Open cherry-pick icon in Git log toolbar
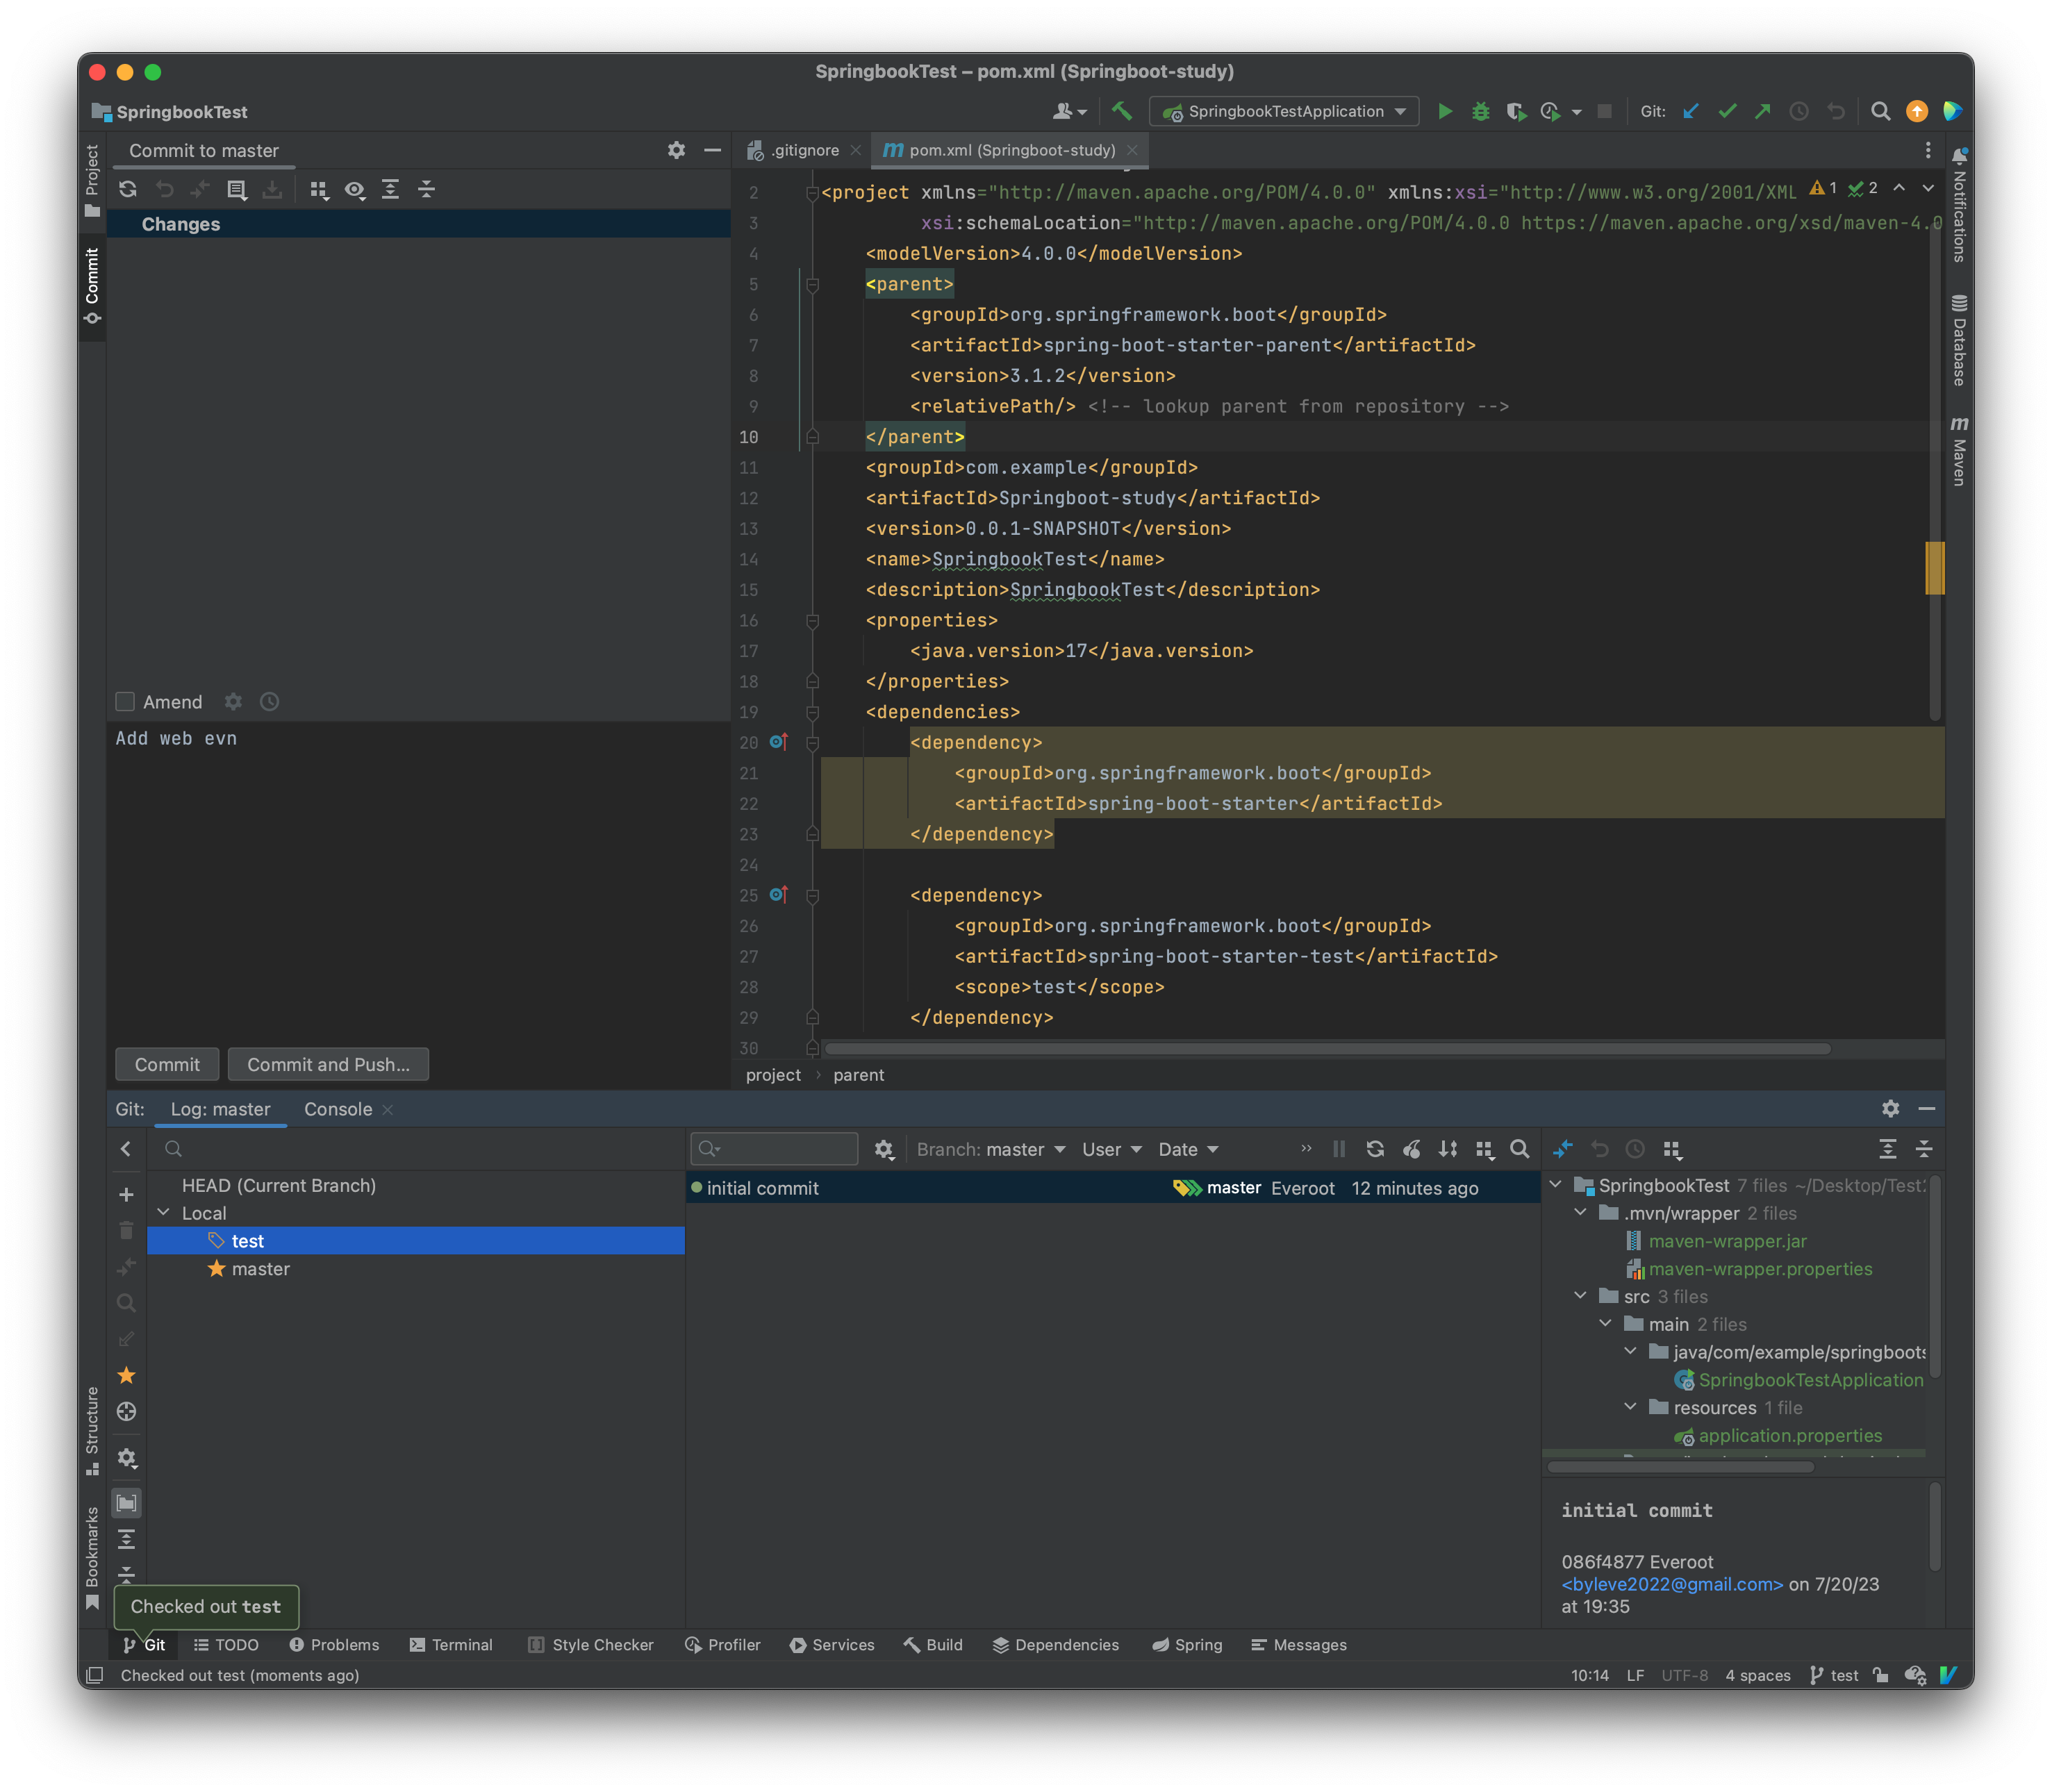 click(x=1412, y=1149)
